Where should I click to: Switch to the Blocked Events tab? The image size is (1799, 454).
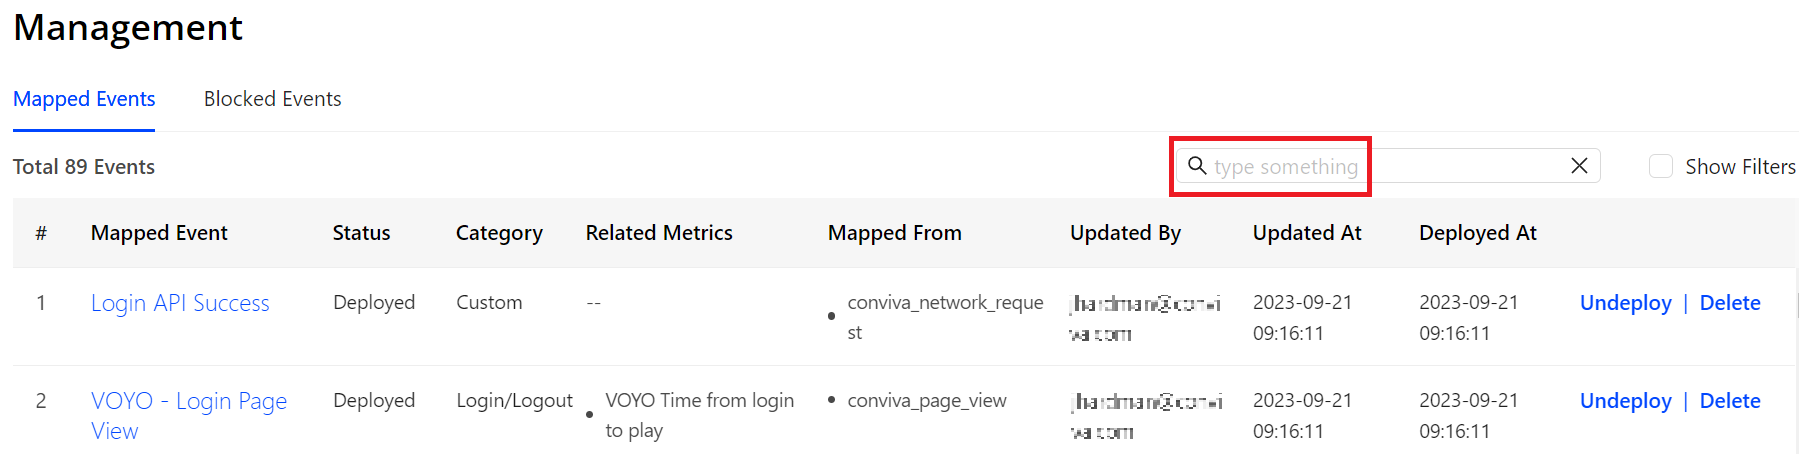(x=272, y=99)
